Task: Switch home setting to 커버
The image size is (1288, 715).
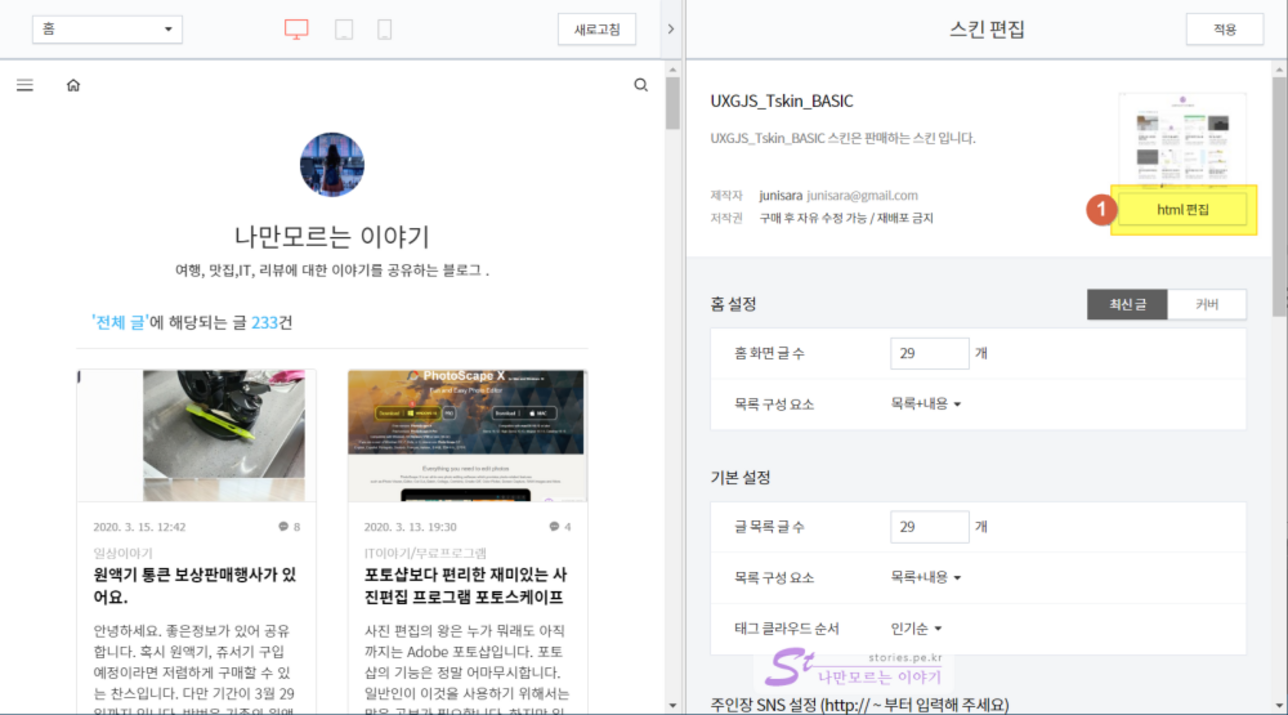Action: pos(1207,305)
